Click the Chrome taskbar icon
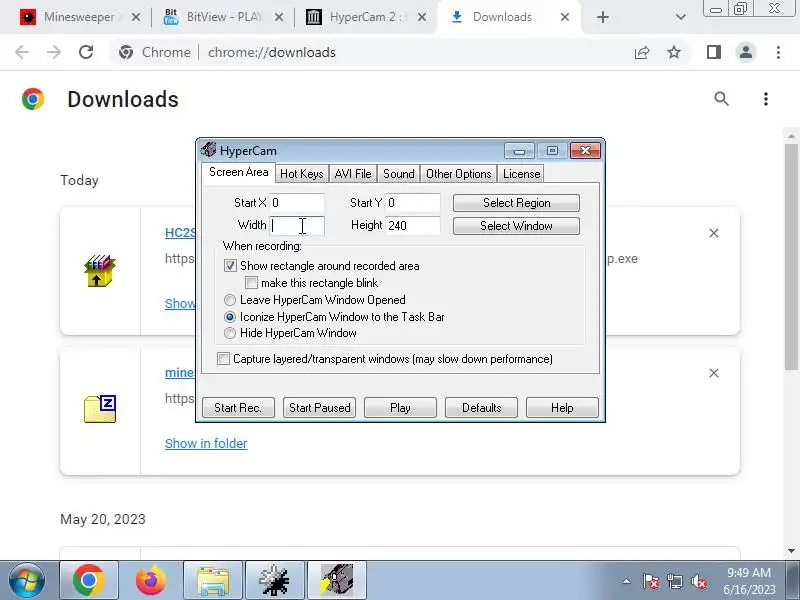Screen dimensions: 800x600 89,581
